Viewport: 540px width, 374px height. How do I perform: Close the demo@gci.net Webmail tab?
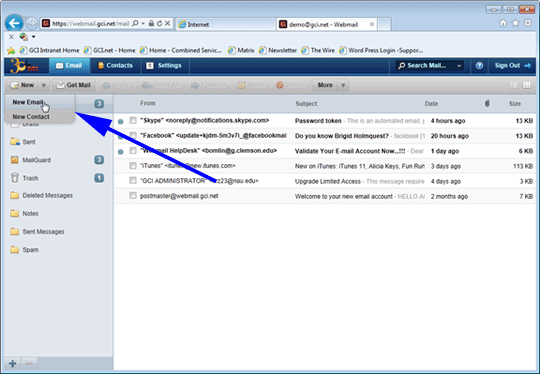coord(372,24)
